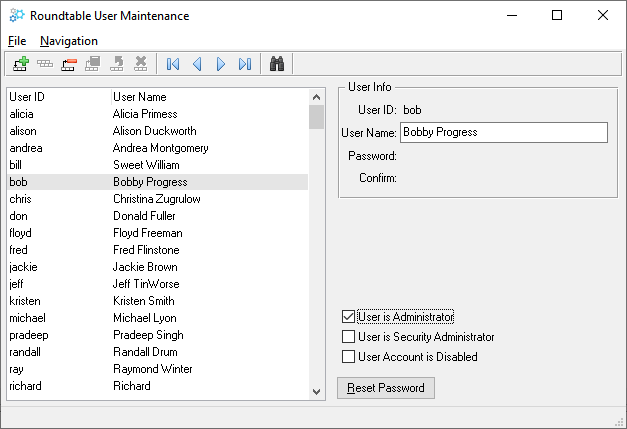Select the randall user row
The image size is (627, 429).
point(158,352)
